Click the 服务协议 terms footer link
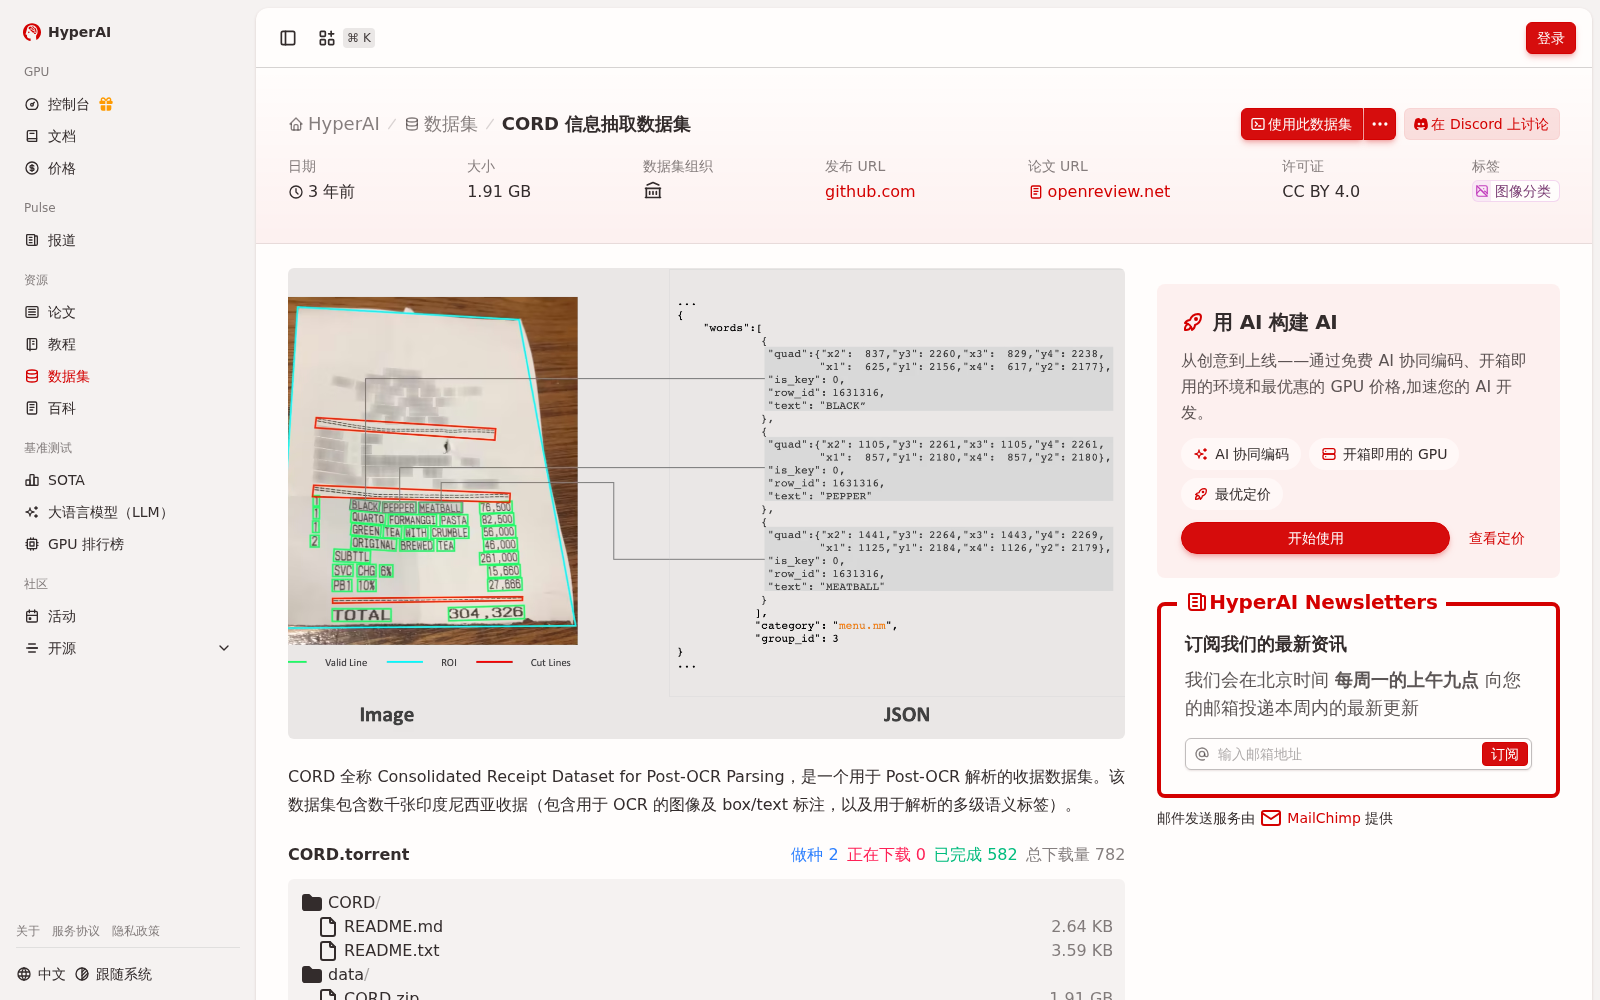The image size is (1600, 1000). [x=76, y=931]
